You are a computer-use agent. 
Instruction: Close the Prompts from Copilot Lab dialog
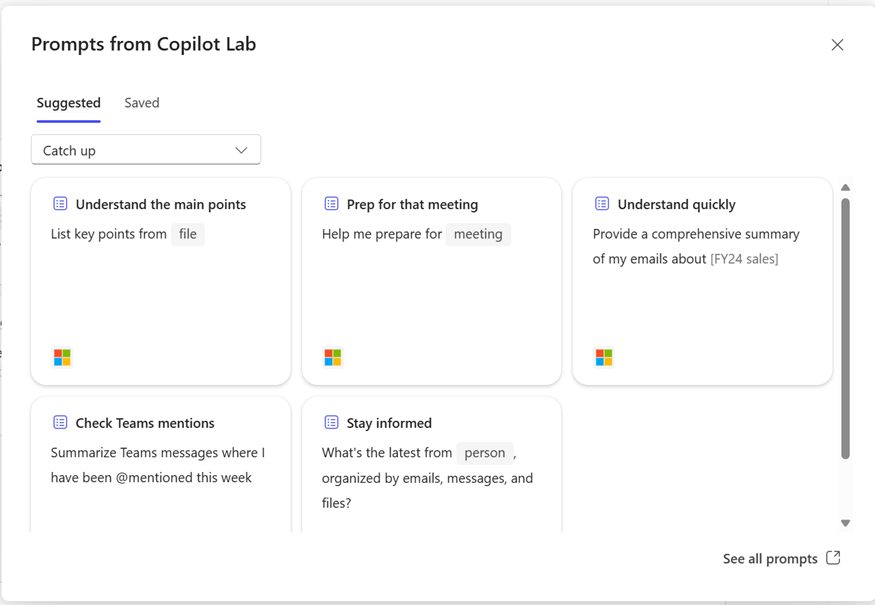coord(837,45)
